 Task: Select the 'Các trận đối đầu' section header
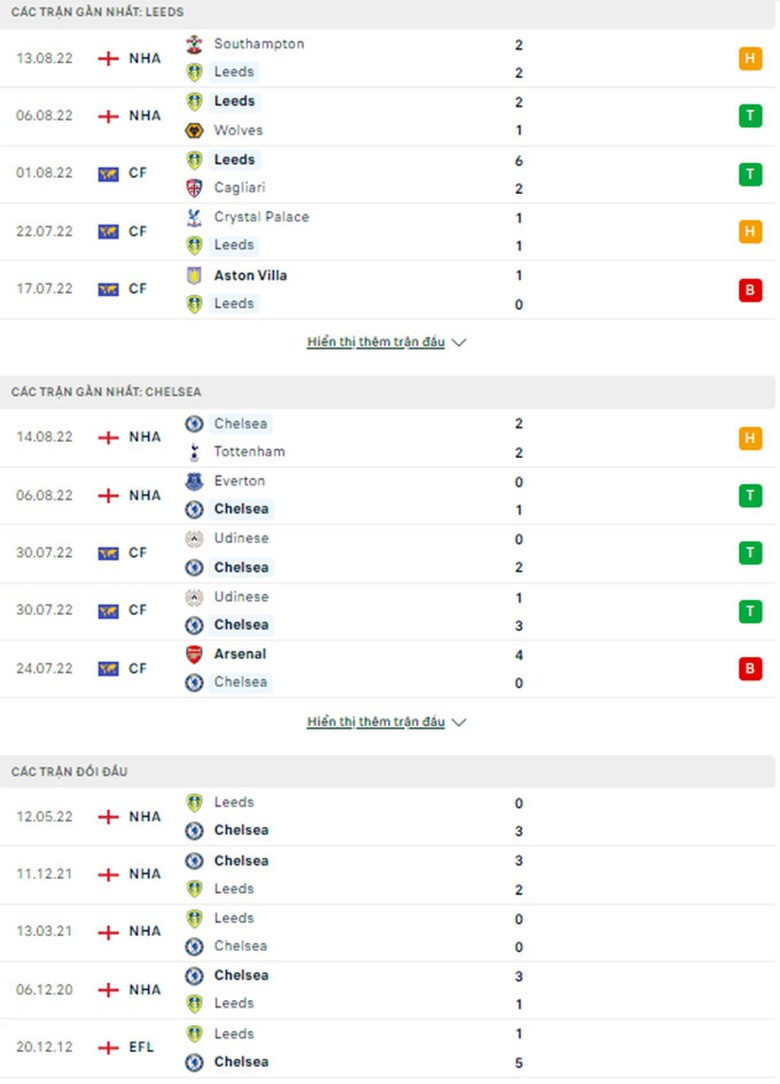[70, 772]
